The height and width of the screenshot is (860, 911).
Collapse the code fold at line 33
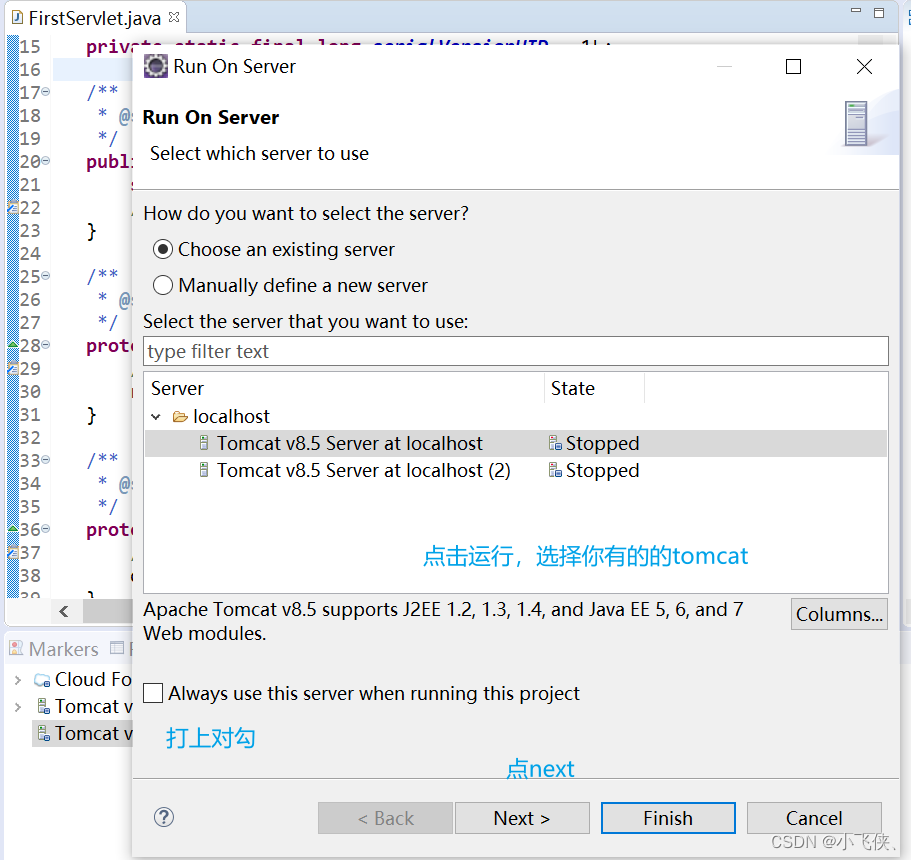[45, 460]
